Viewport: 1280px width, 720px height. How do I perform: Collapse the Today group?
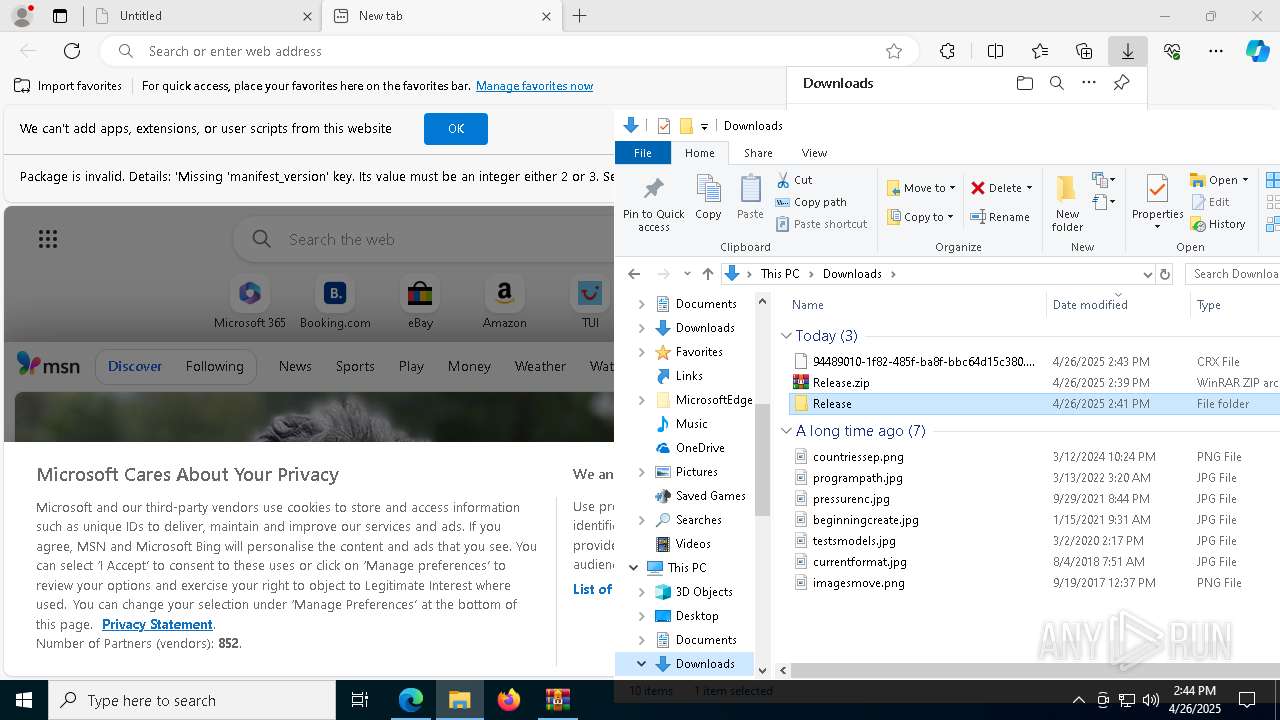pyautogui.click(x=786, y=336)
